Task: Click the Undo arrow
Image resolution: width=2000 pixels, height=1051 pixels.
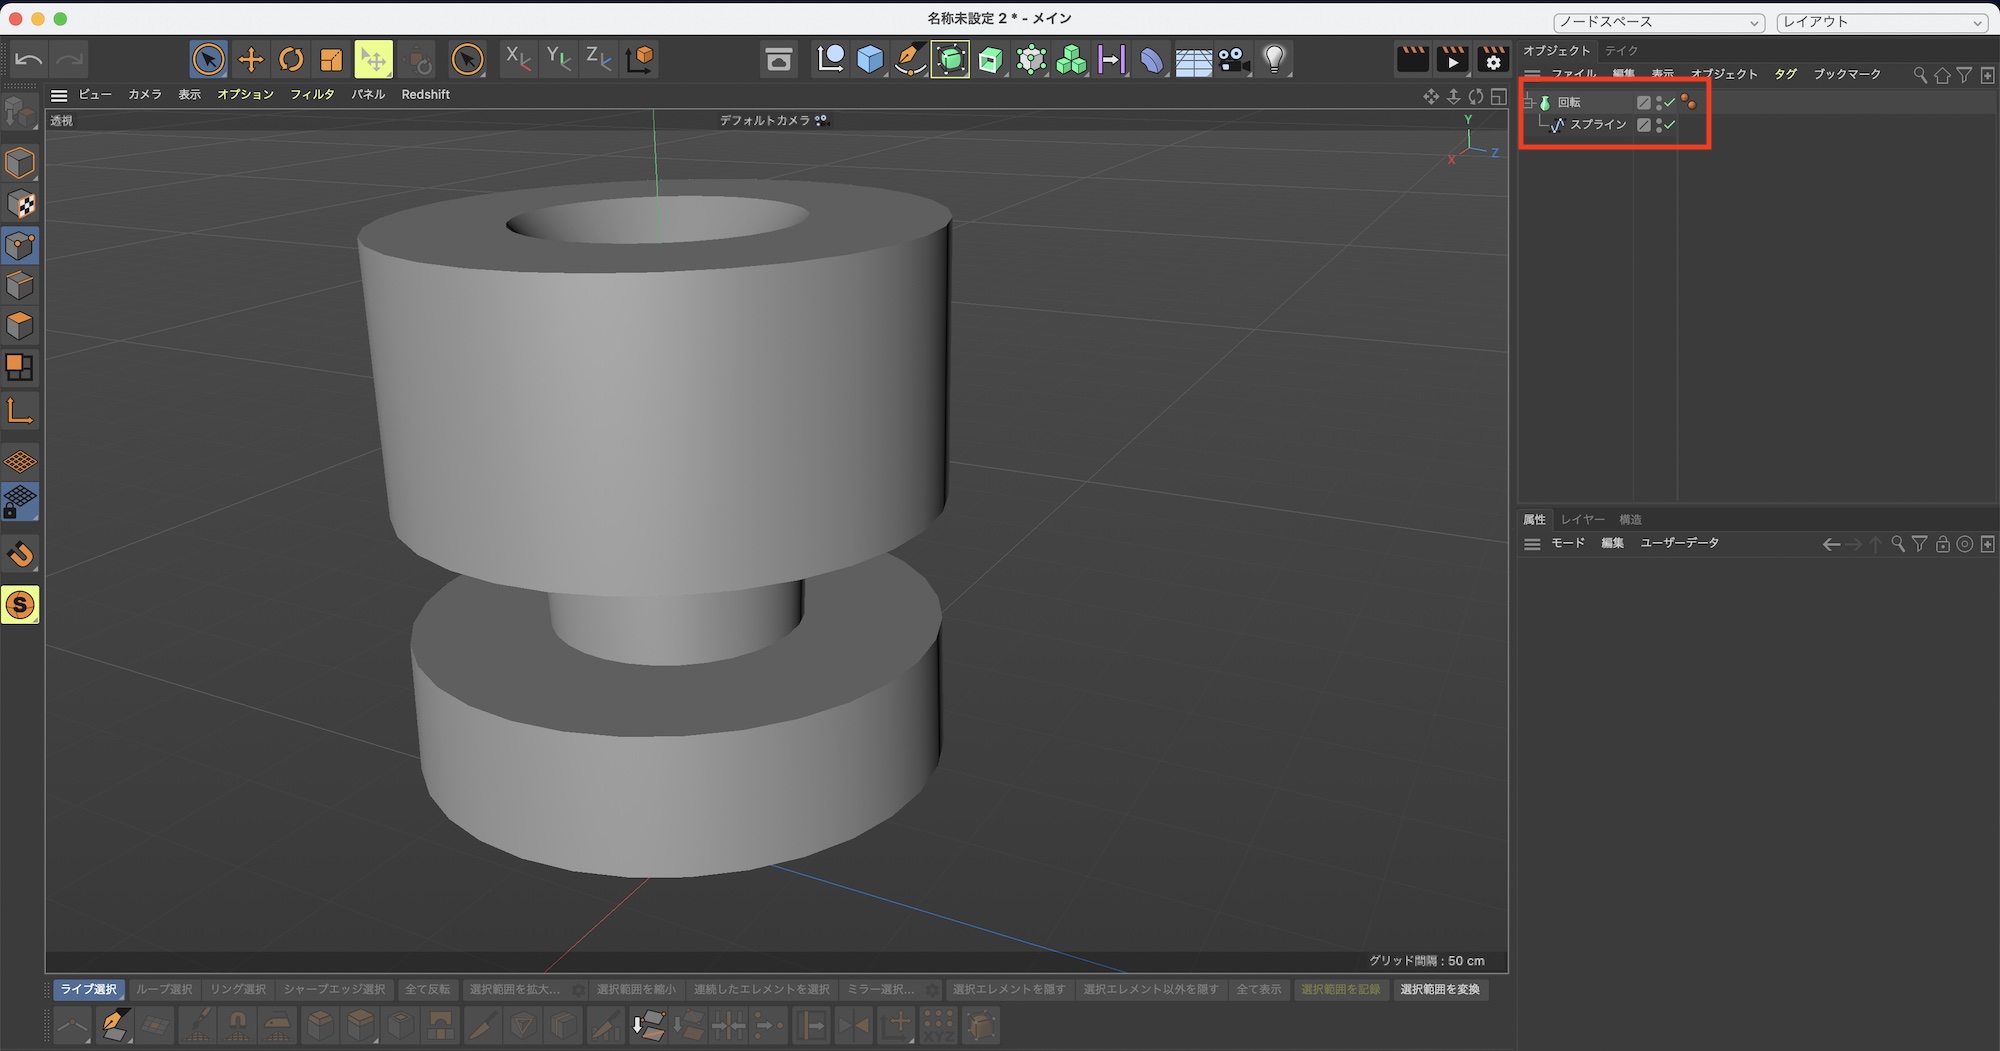Action: (x=29, y=60)
